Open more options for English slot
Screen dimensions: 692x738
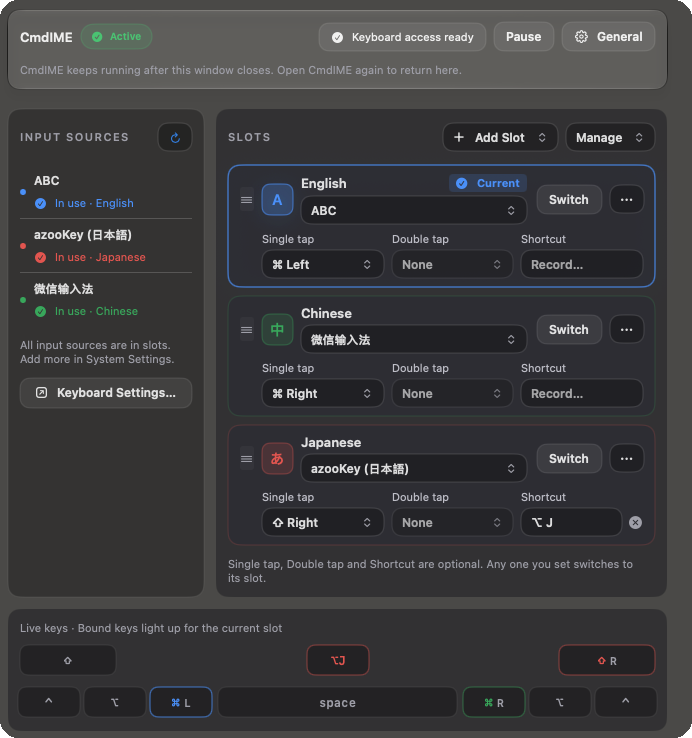point(627,200)
